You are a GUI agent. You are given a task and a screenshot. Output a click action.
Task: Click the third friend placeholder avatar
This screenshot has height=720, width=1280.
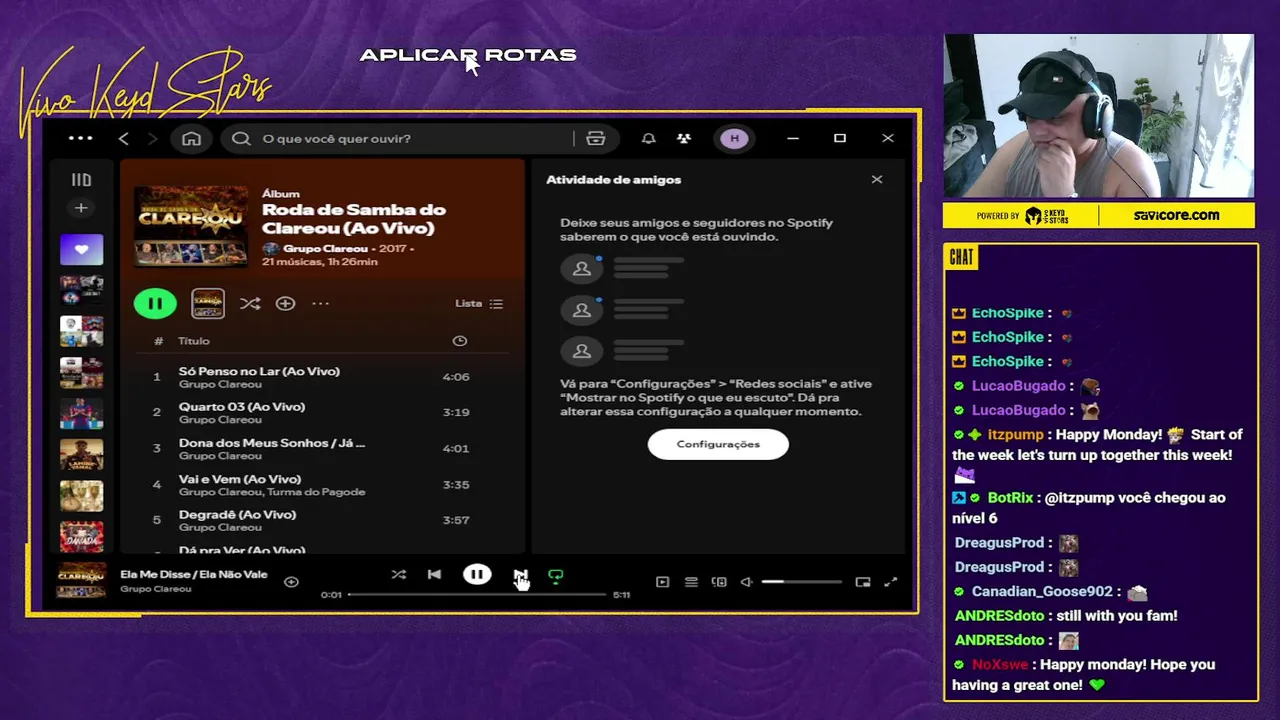coord(581,351)
